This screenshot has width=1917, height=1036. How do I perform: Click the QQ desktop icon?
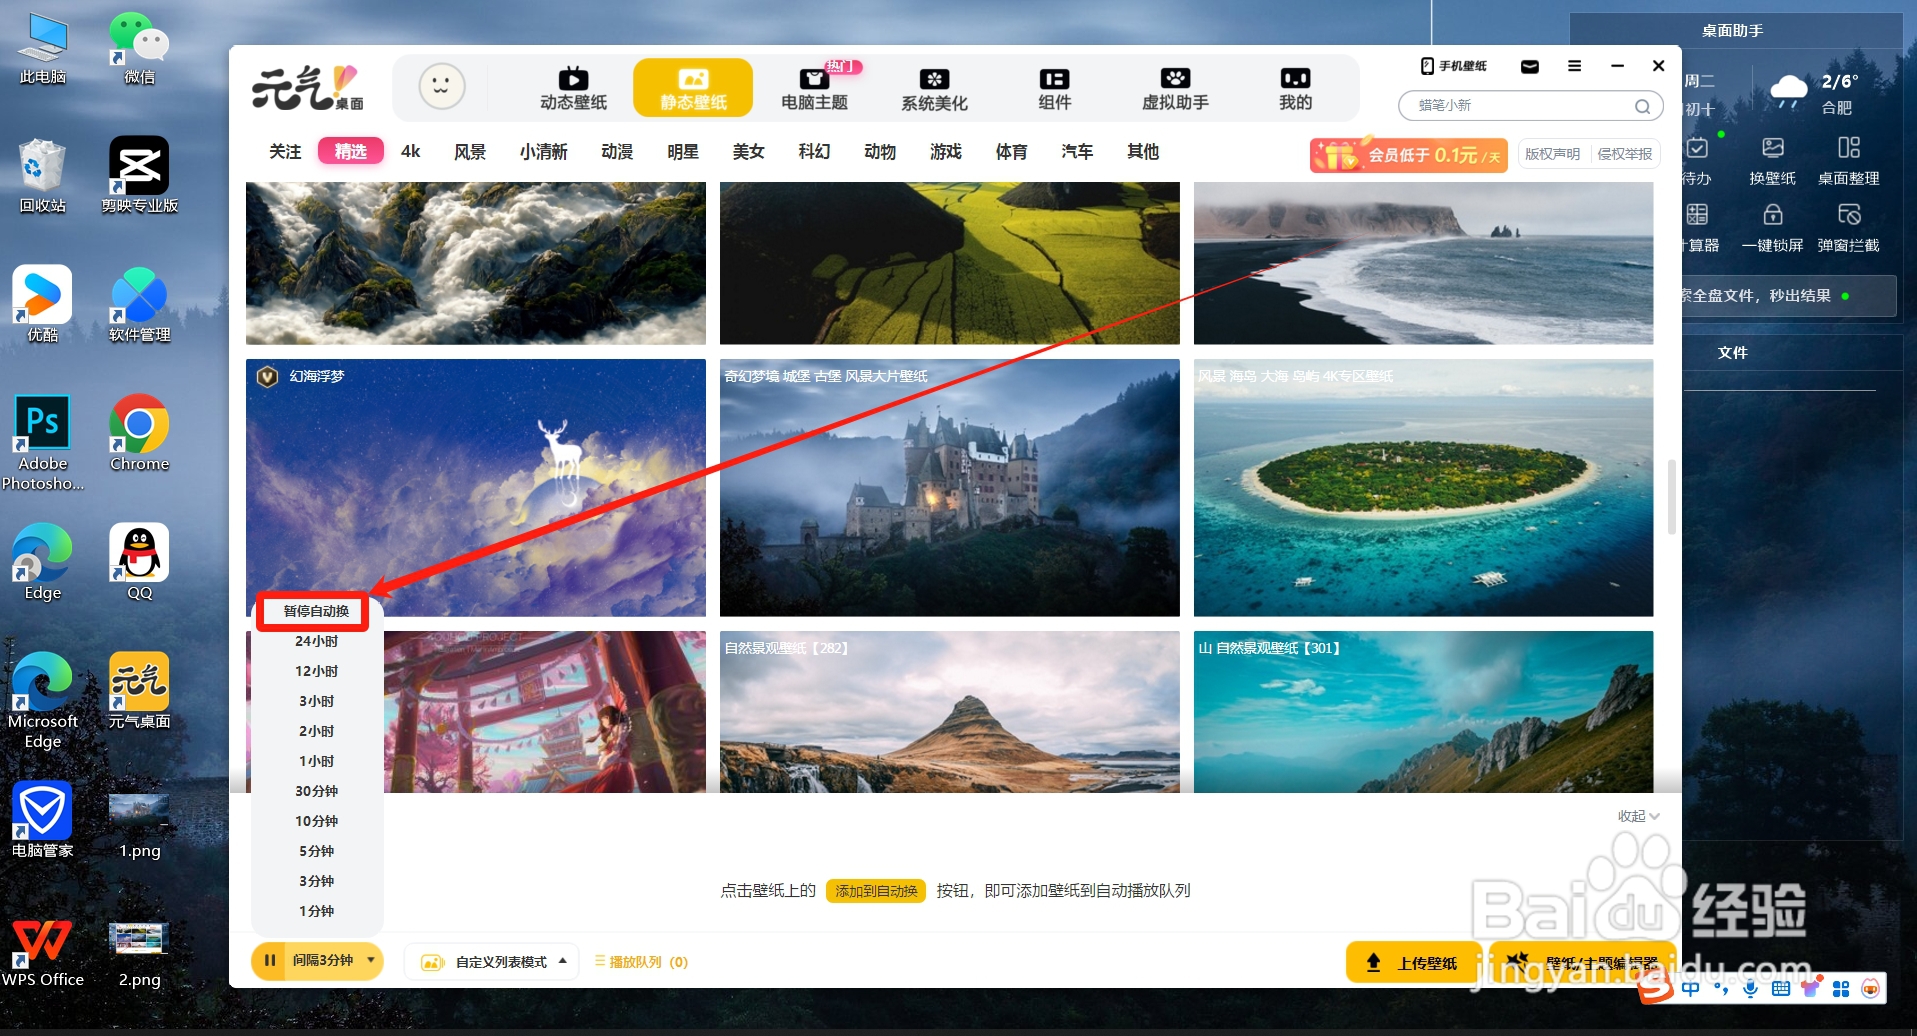(139, 562)
